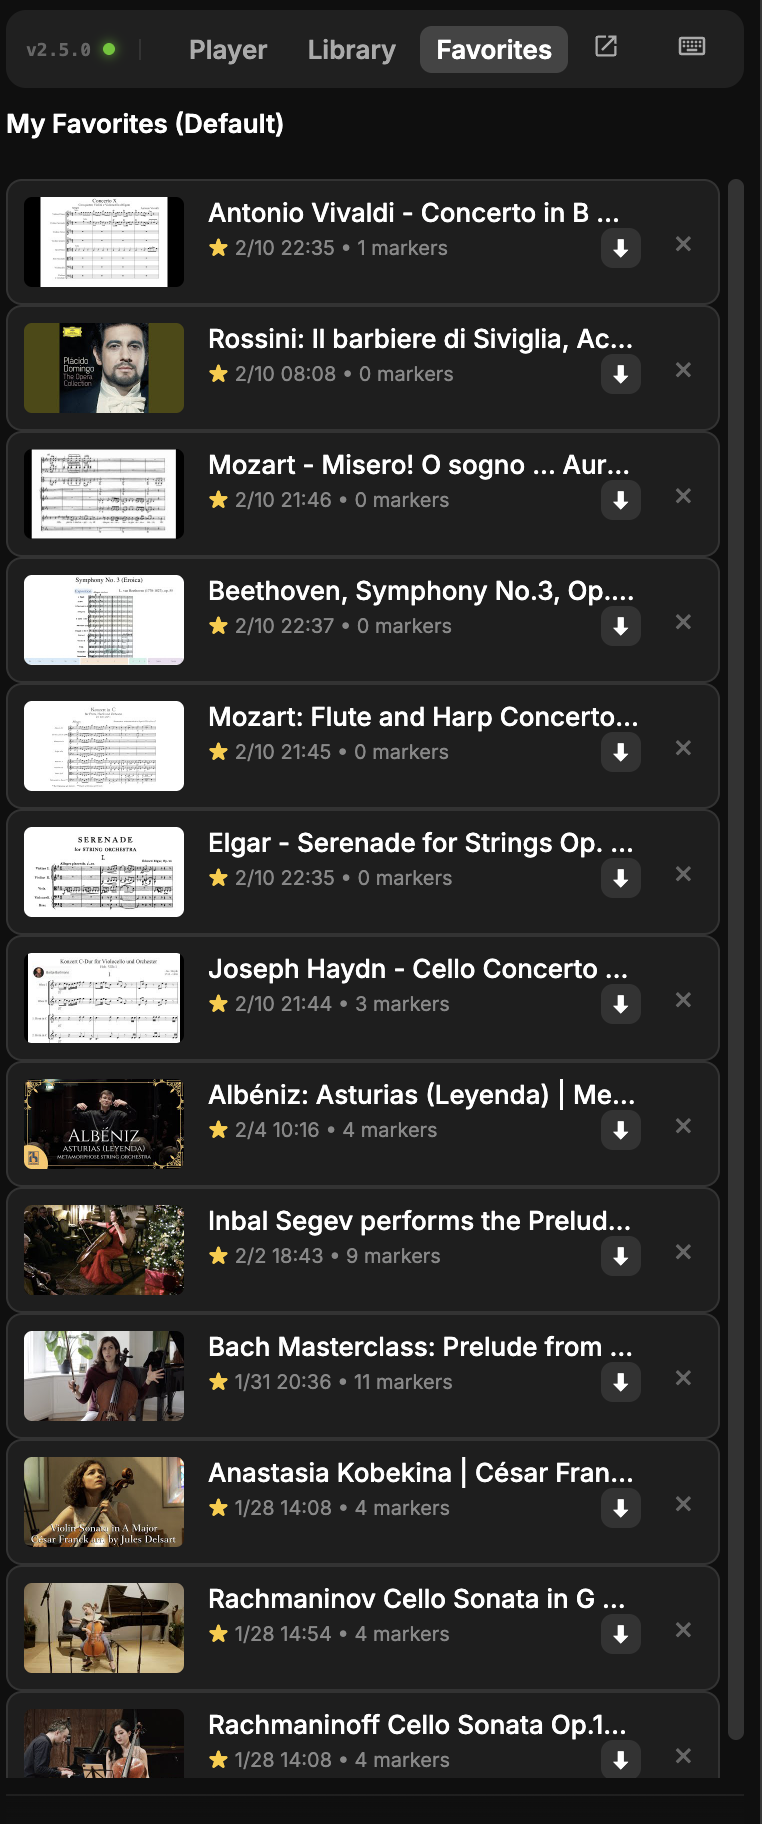The image size is (762, 1824).
Task: Open Anastasia Kobekina César Franck title
Action: 420,1473
